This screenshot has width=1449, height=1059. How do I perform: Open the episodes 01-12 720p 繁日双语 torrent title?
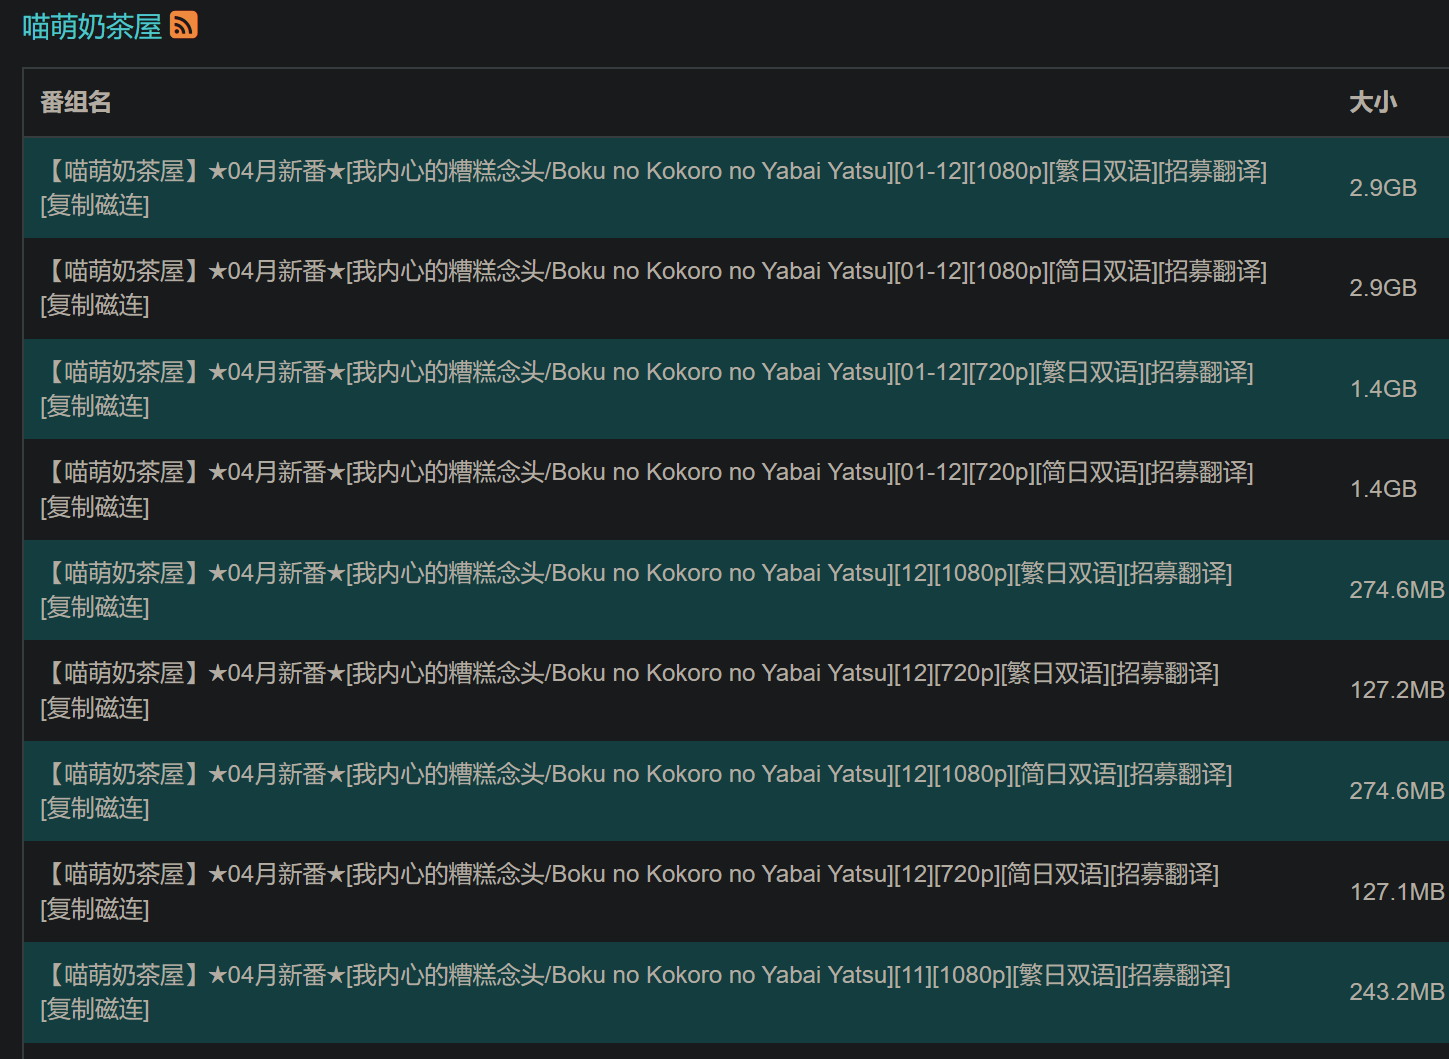(648, 372)
